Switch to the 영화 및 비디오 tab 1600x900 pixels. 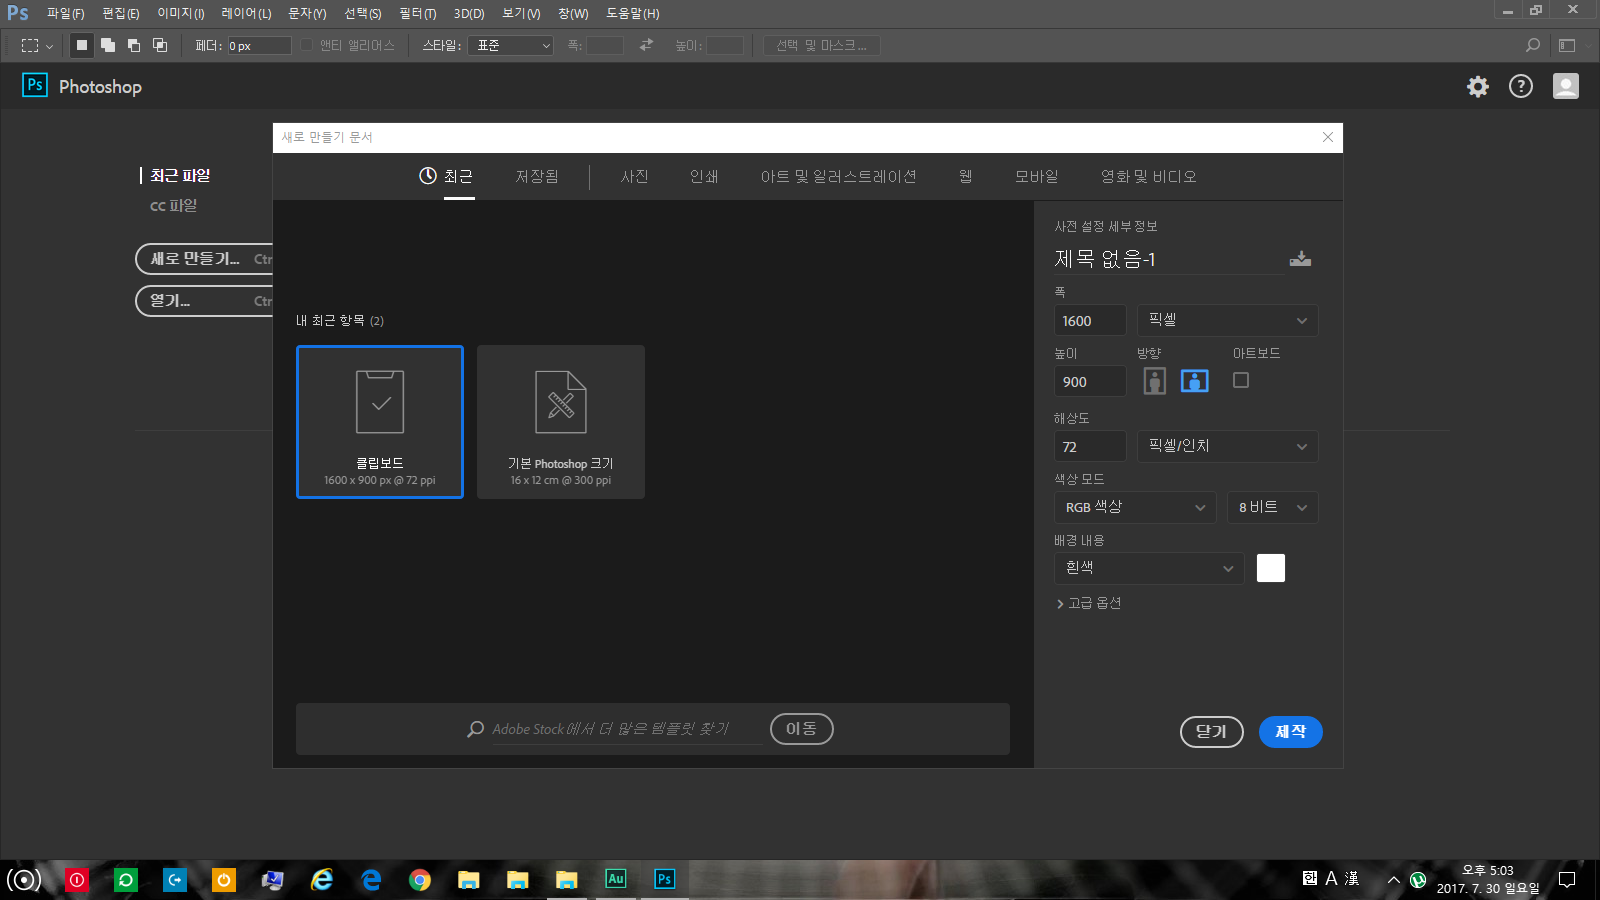pos(1148,176)
